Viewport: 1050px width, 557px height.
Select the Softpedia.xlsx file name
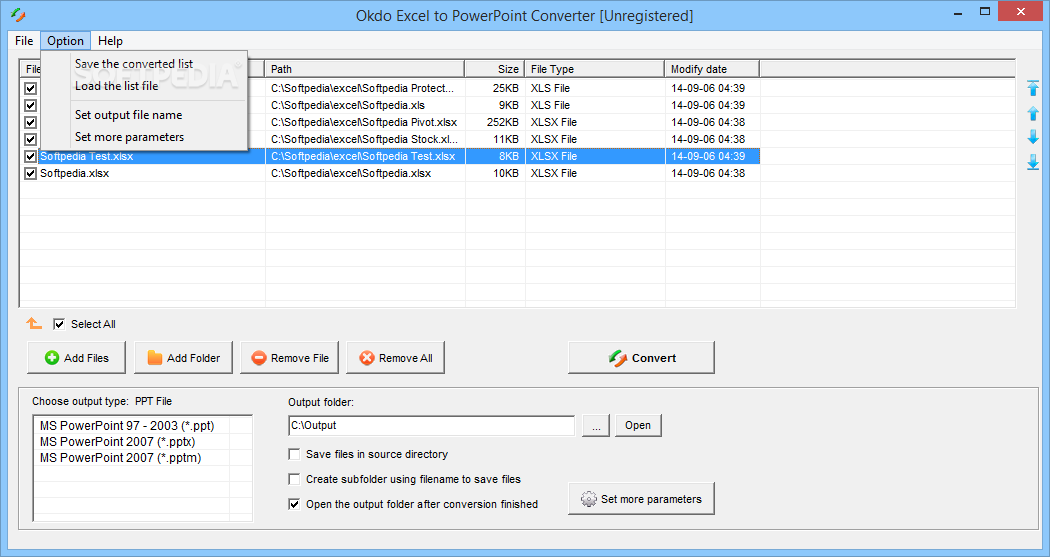click(x=74, y=173)
